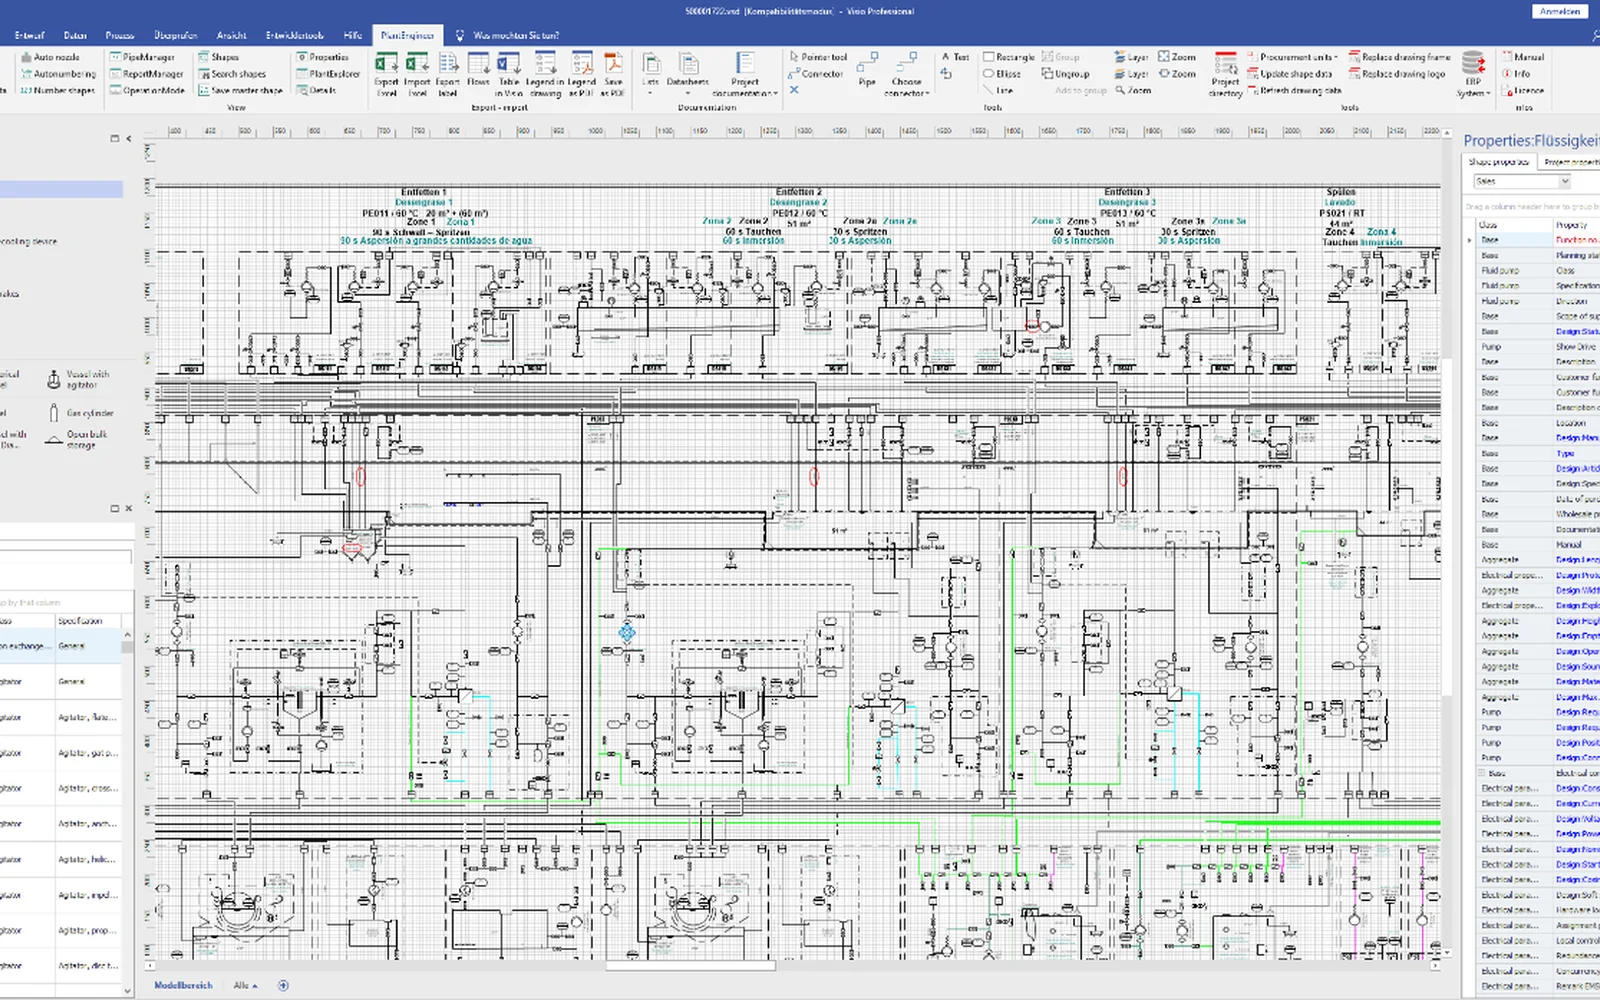Open the Hilfe ribbon tab
This screenshot has width=1600, height=1000.
(x=352, y=35)
